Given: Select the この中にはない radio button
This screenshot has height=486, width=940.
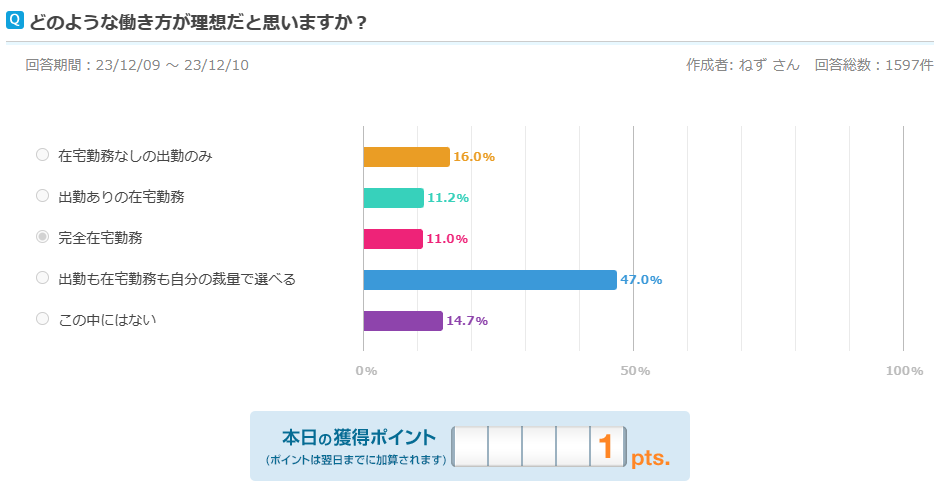Looking at the screenshot, I should tap(42, 319).
